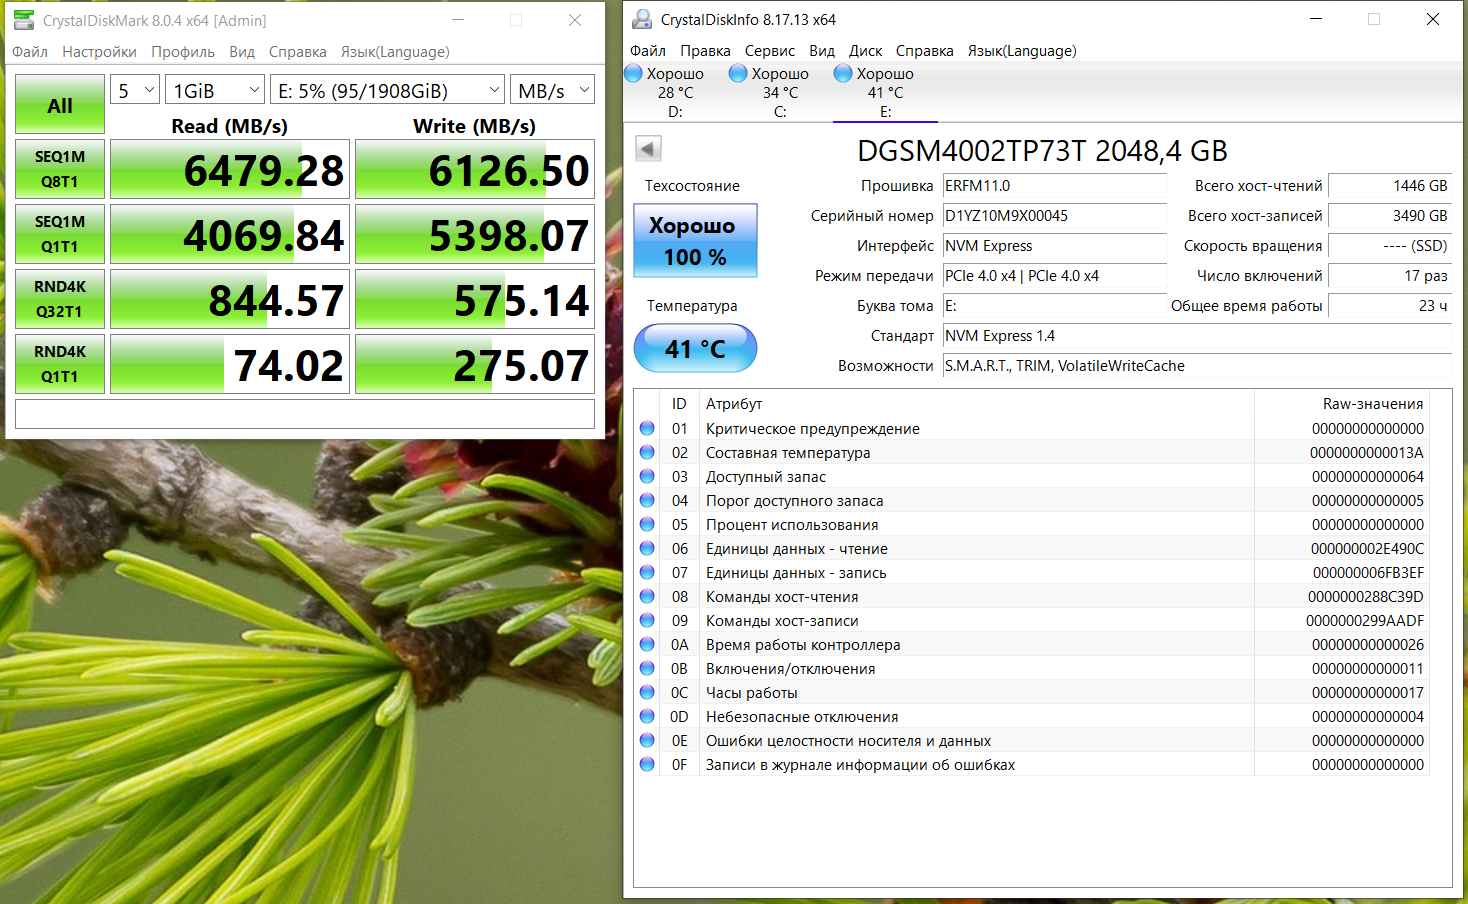Click the serial number field D1YZ10M9X00045
1468x904 pixels.
pos(1055,216)
